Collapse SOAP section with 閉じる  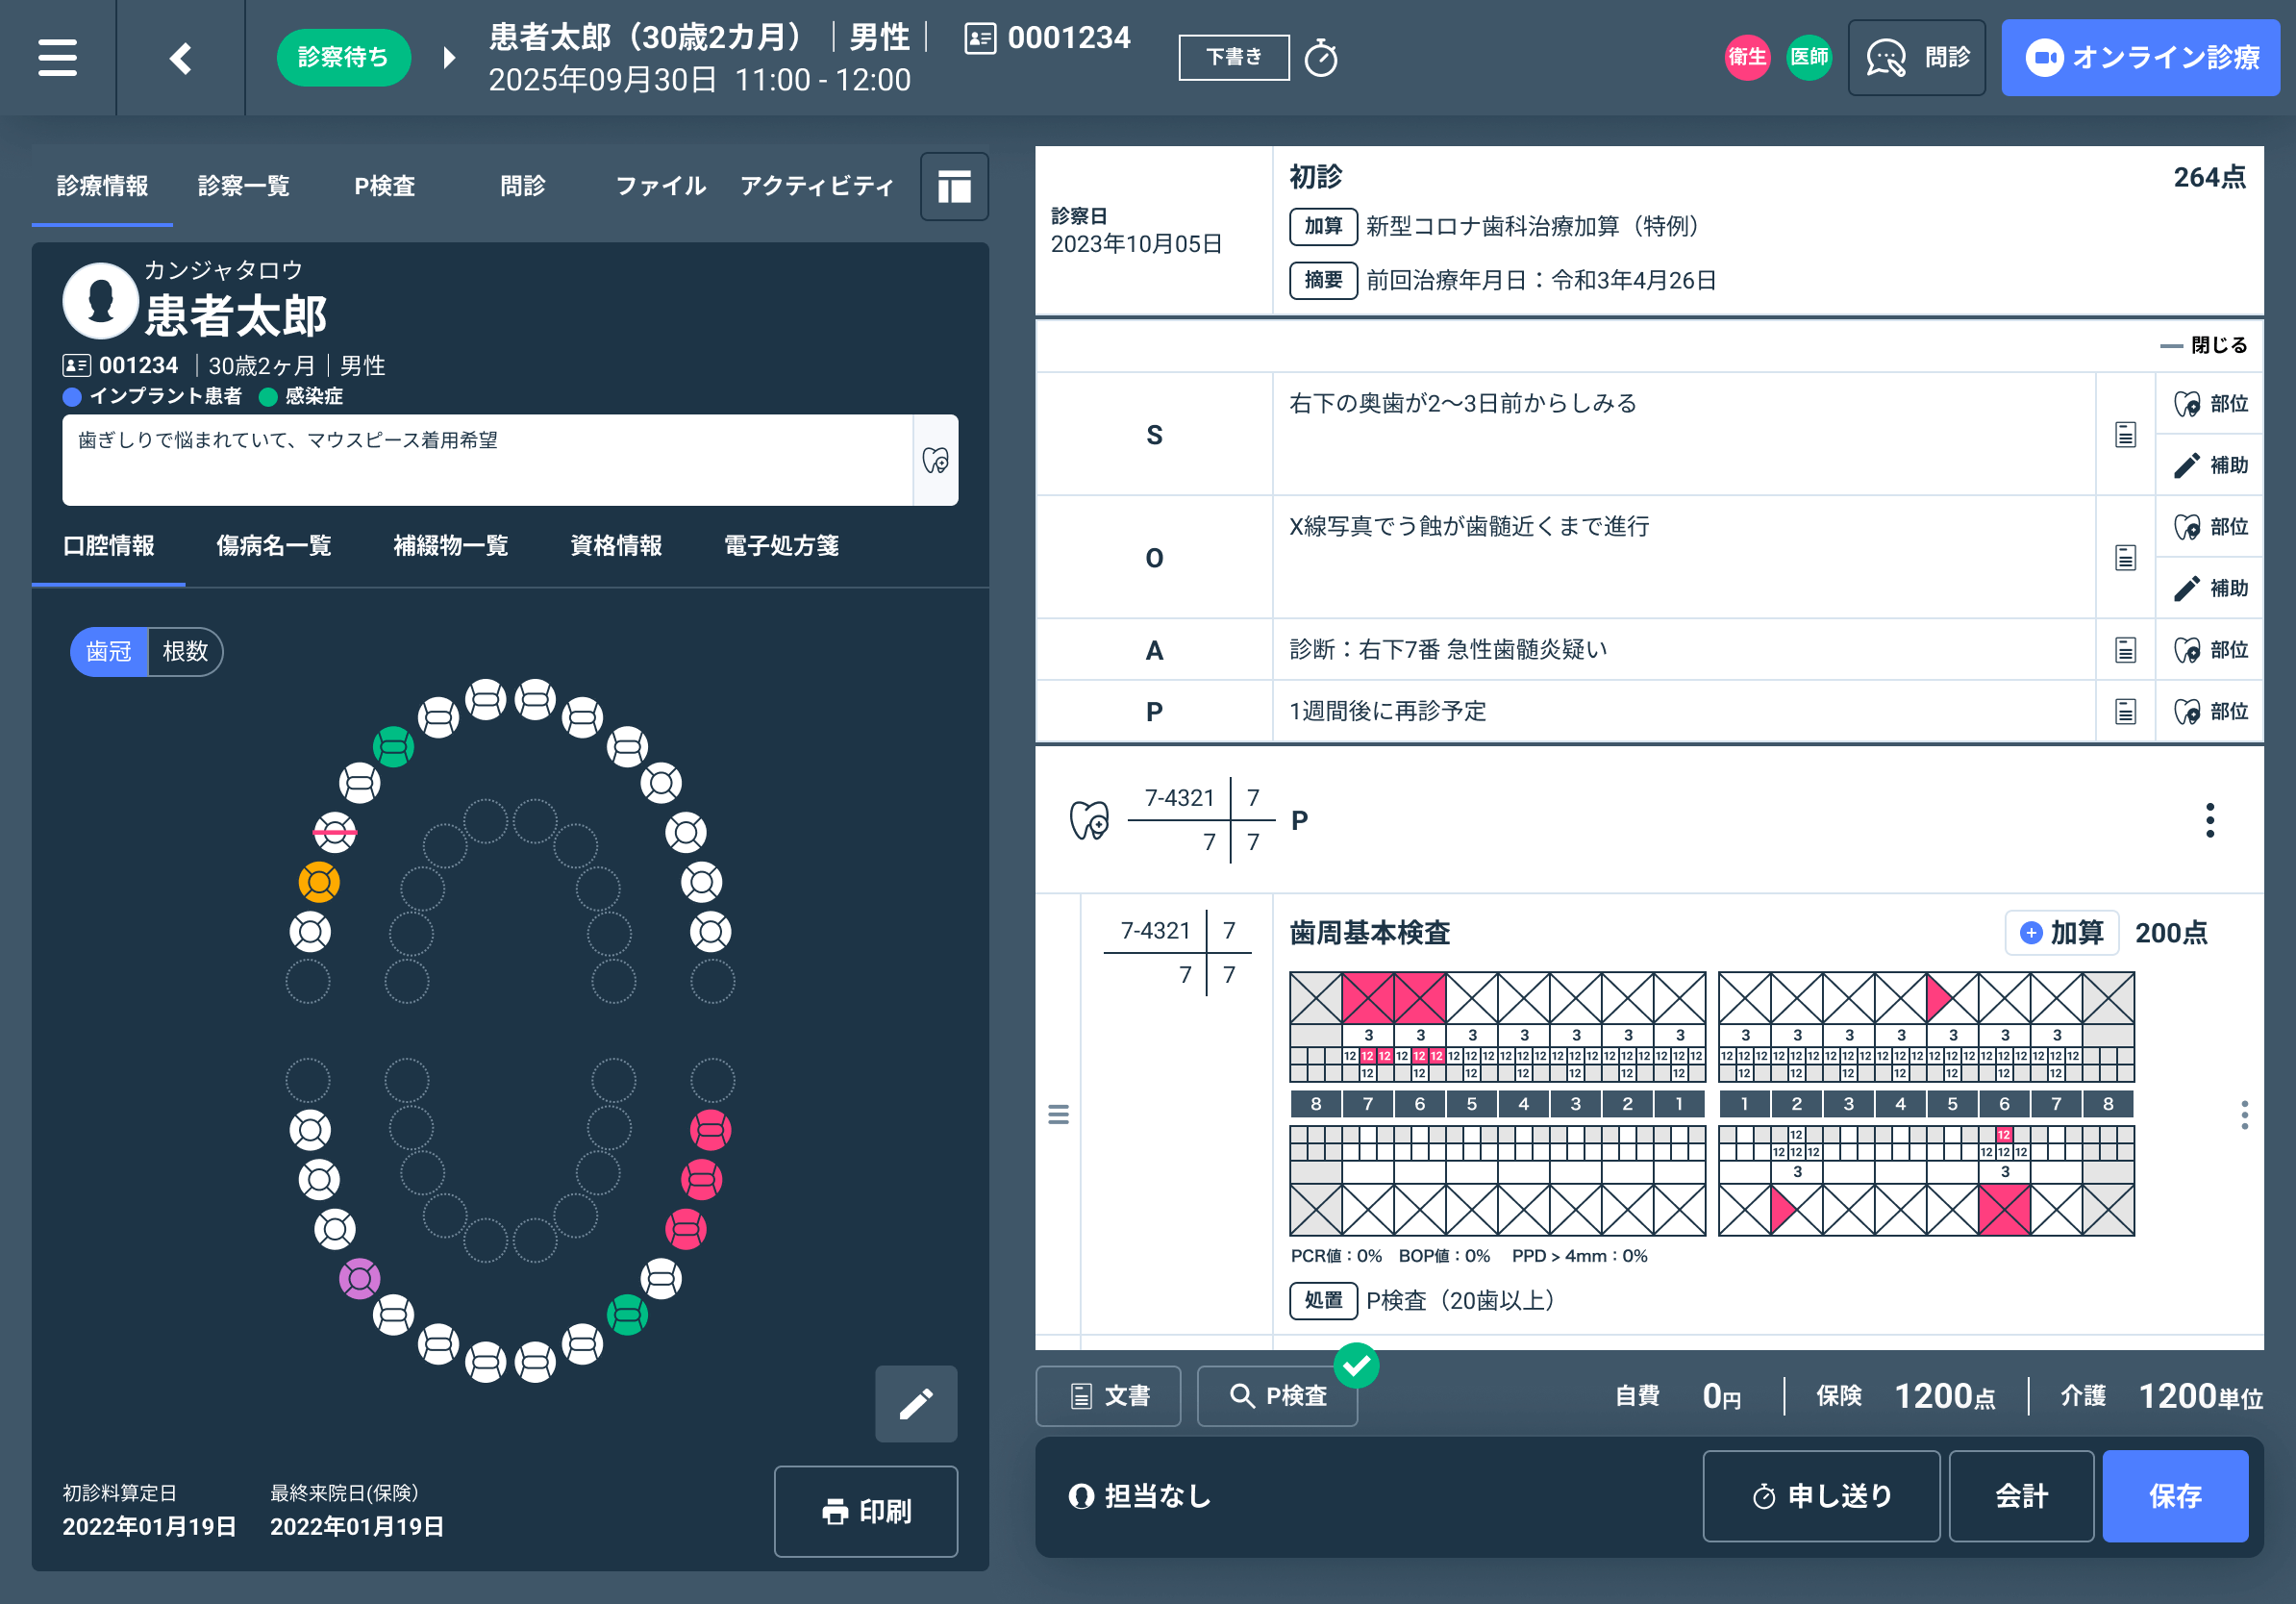click(x=2204, y=345)
